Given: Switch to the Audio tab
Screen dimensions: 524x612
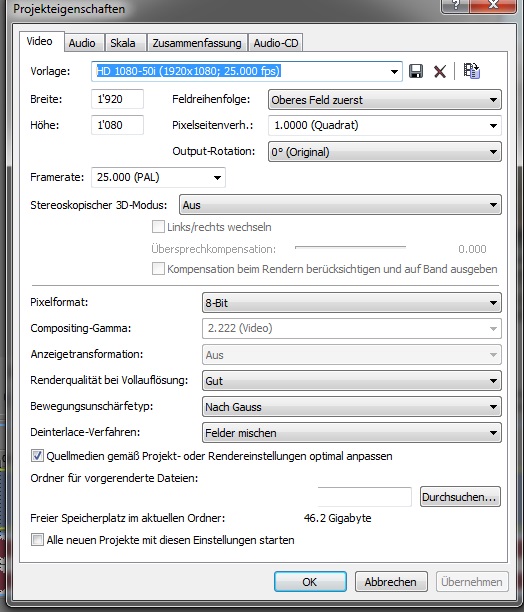Looking at the screenshot, I should click(82, 43).
